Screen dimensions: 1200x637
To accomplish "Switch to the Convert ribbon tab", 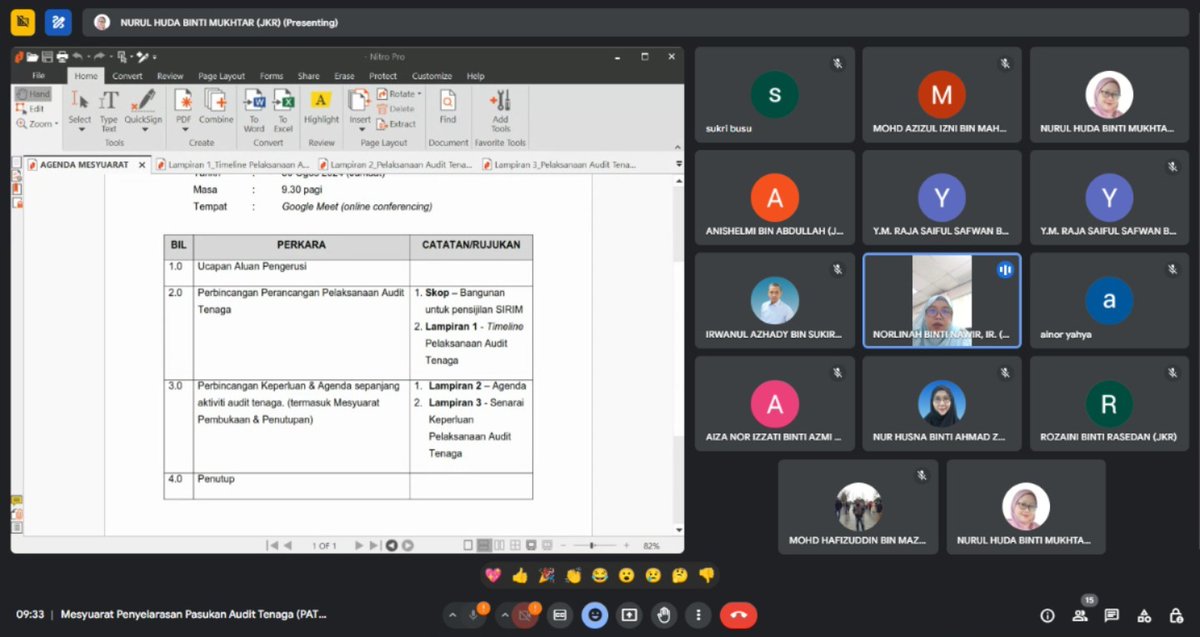I will [x=127, y=76].
